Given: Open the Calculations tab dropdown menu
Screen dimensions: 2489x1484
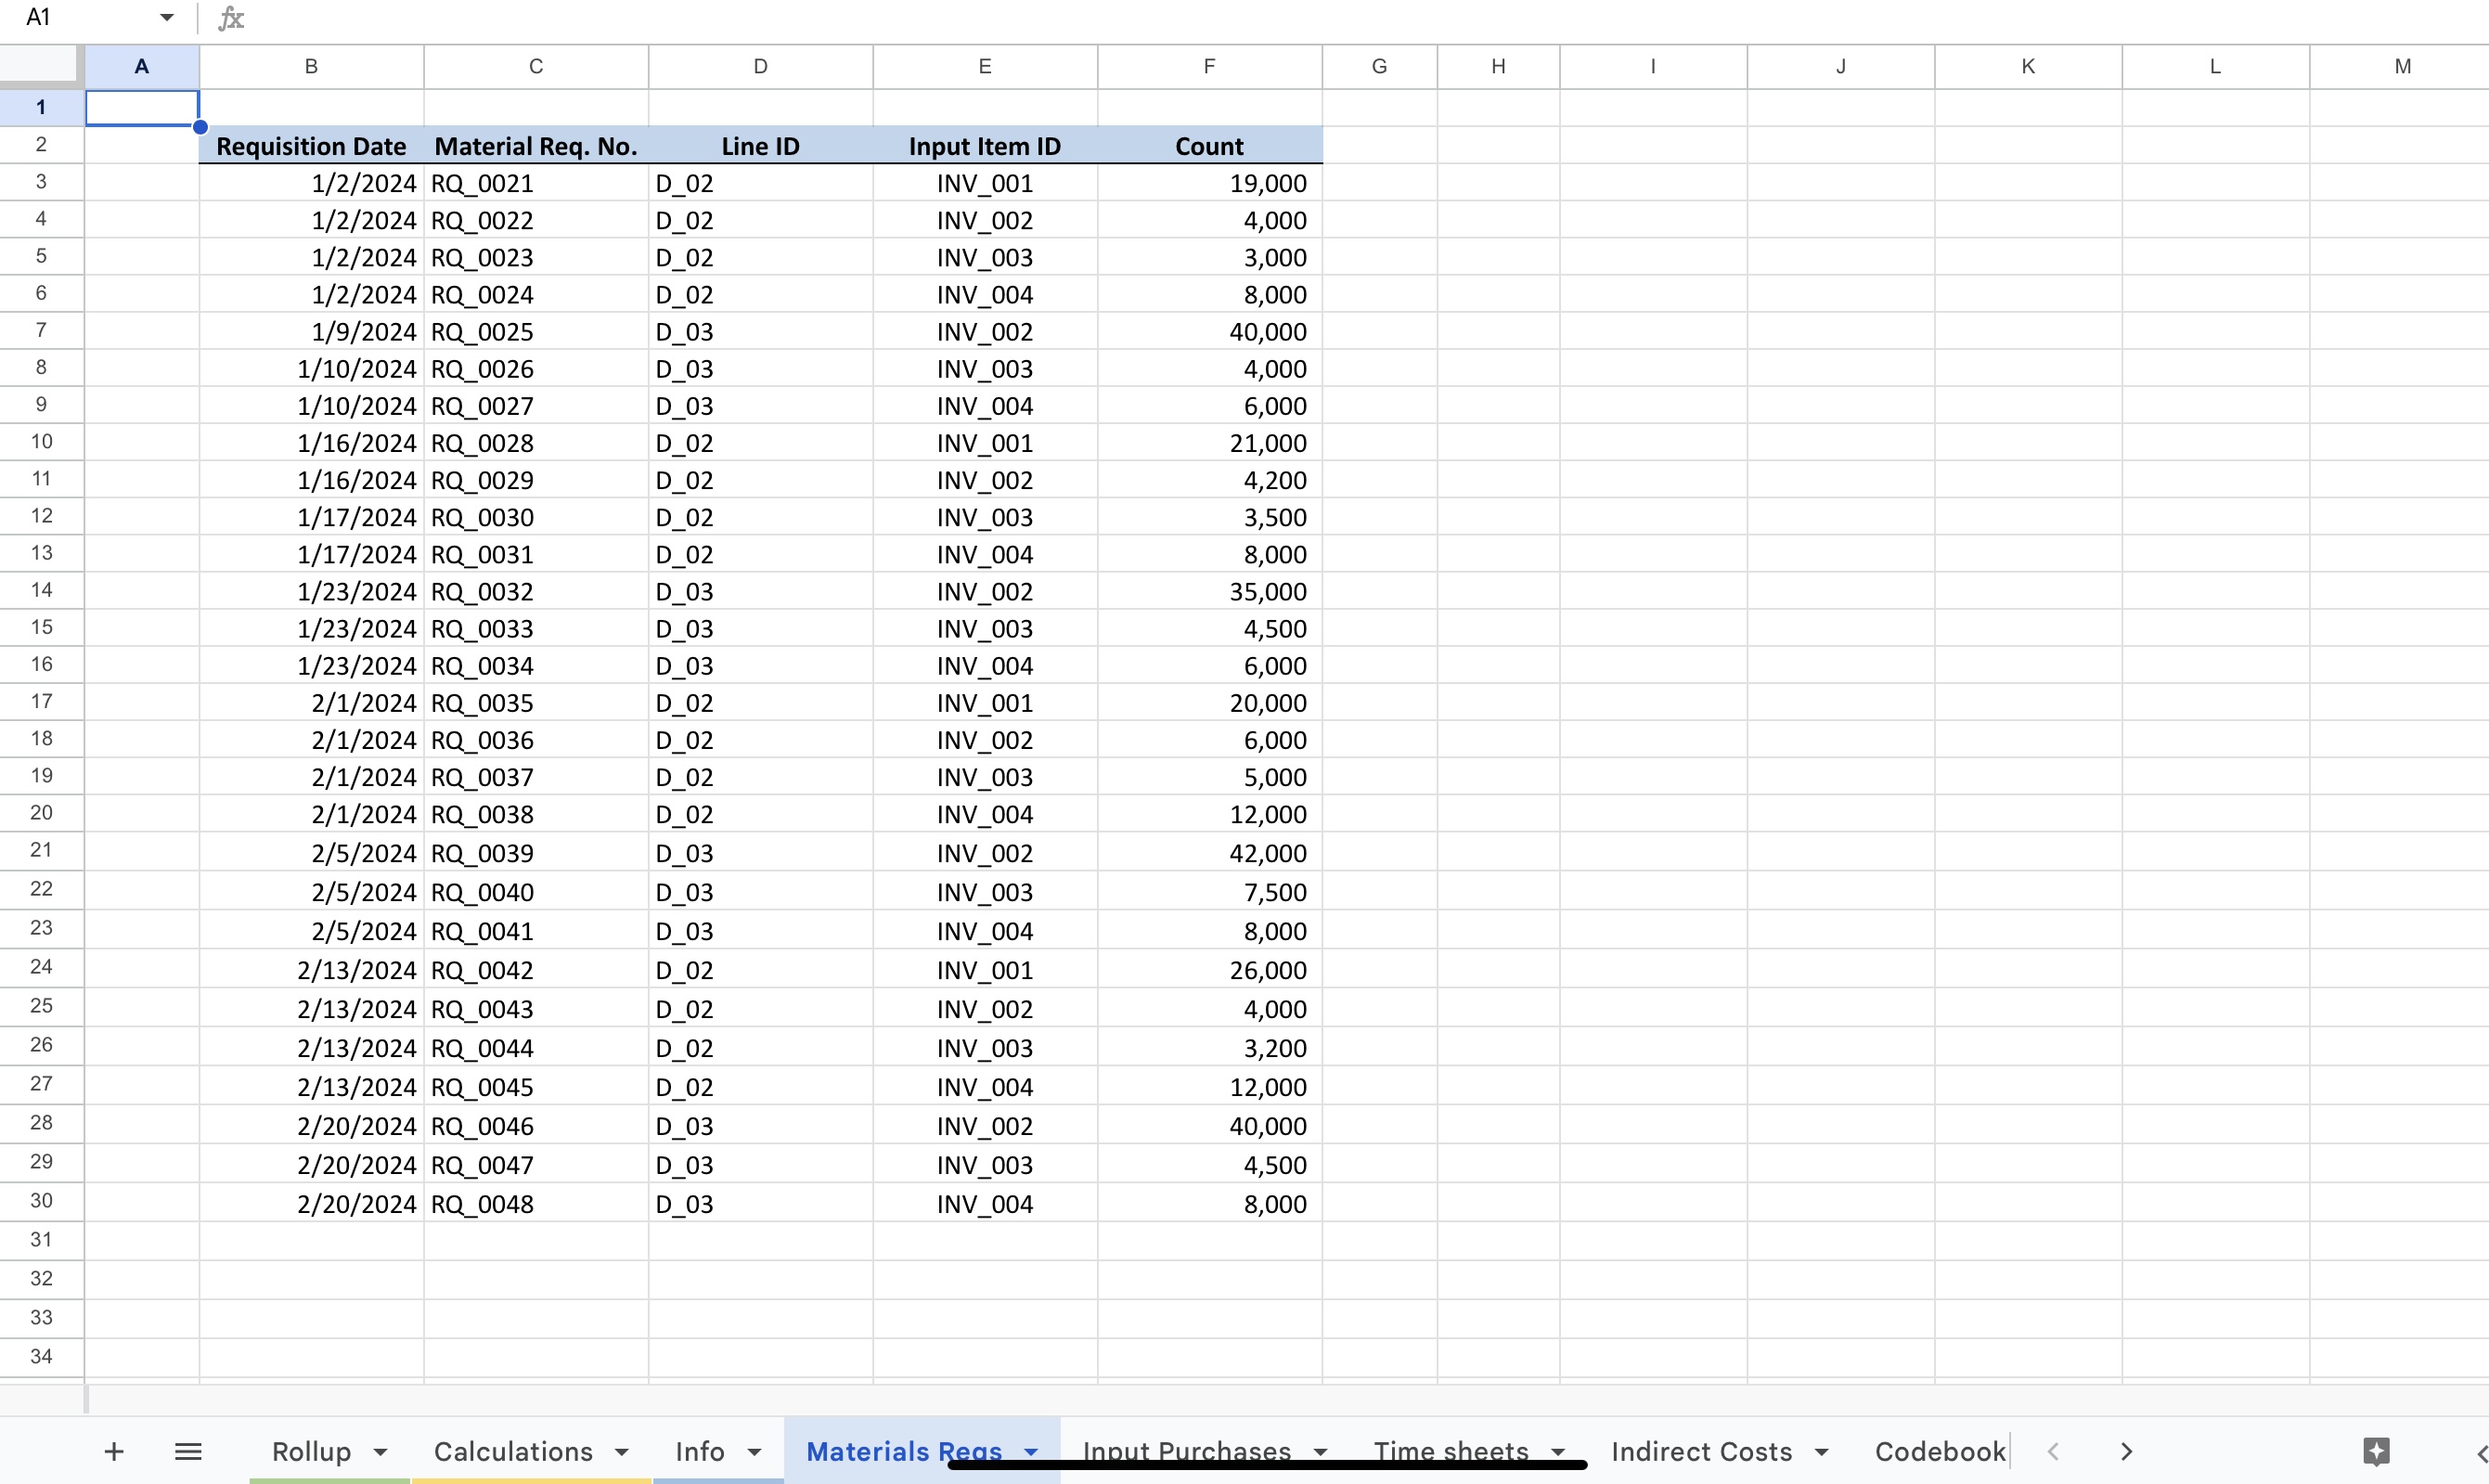Looking at the screenshot, I should 622,1451.
